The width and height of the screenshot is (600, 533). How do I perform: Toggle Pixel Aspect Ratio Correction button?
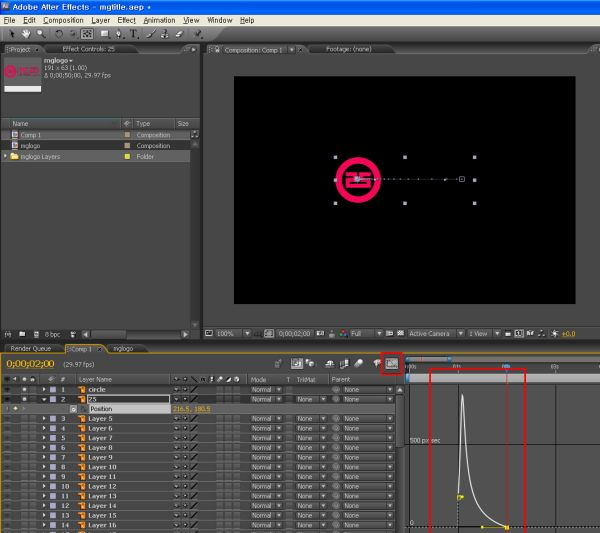[507, 334]
